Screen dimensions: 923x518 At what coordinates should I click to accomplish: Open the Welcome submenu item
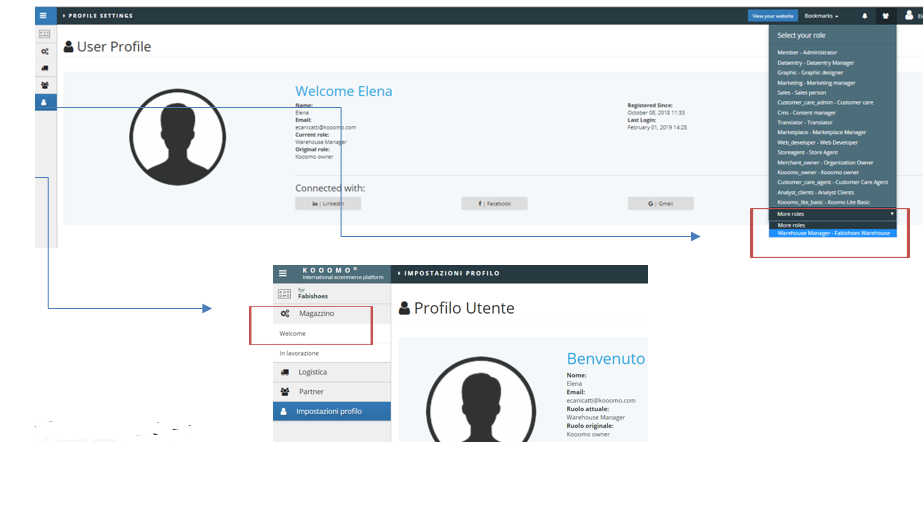click(332, 334)
